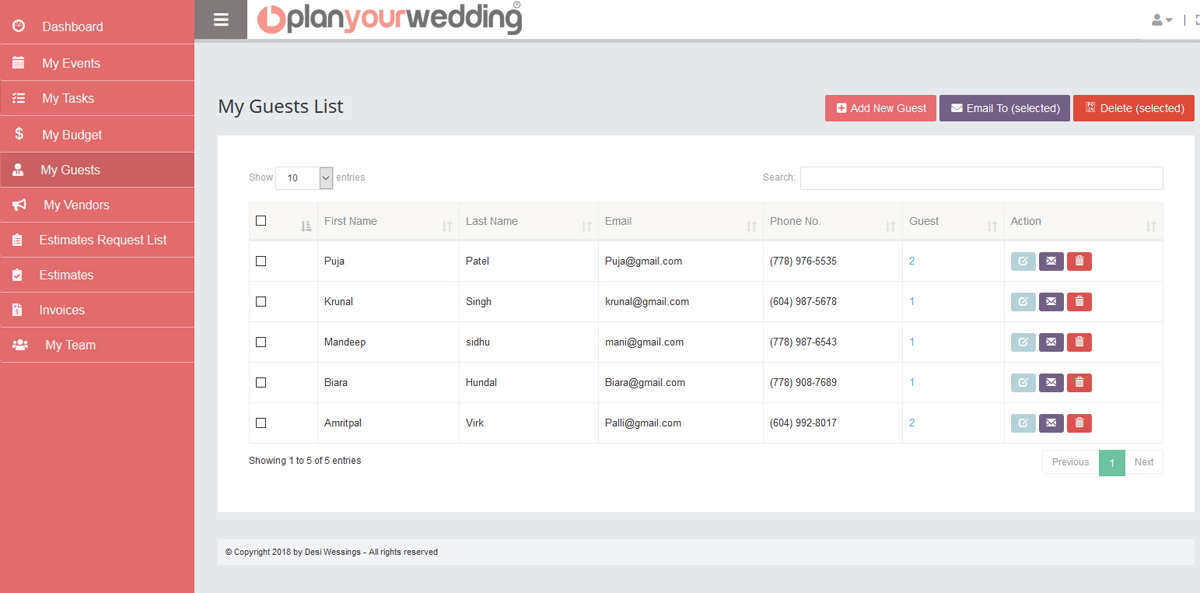
Task: Click the My Tasks checklist icon
Action: coord(18,98)
